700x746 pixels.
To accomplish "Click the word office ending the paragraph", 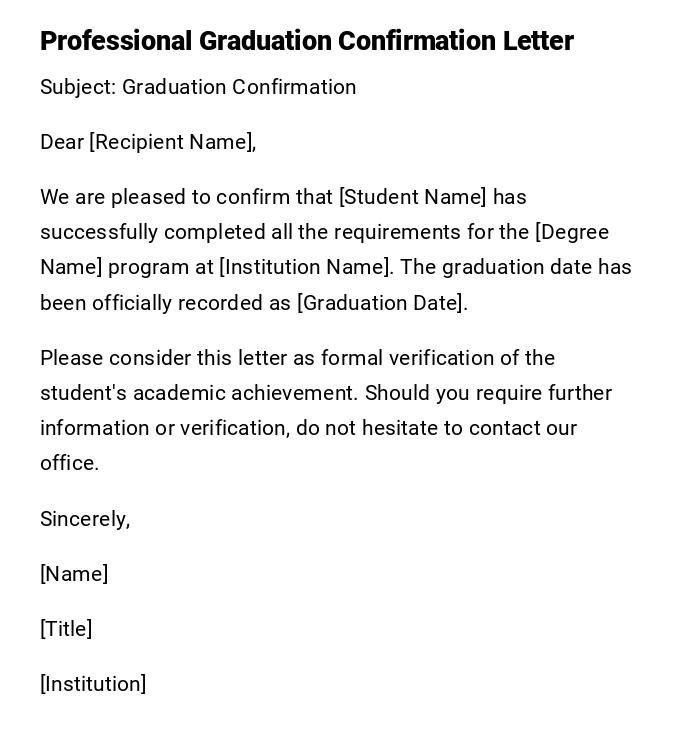I will 67,463.
